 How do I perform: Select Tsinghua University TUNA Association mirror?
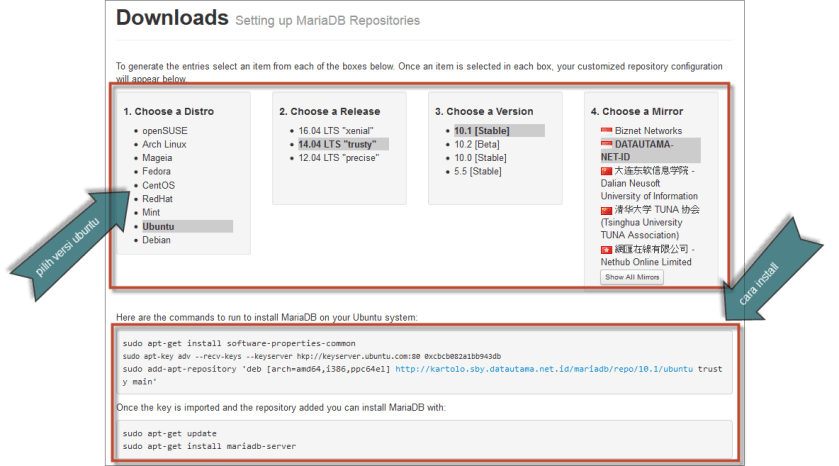point(650,222)
